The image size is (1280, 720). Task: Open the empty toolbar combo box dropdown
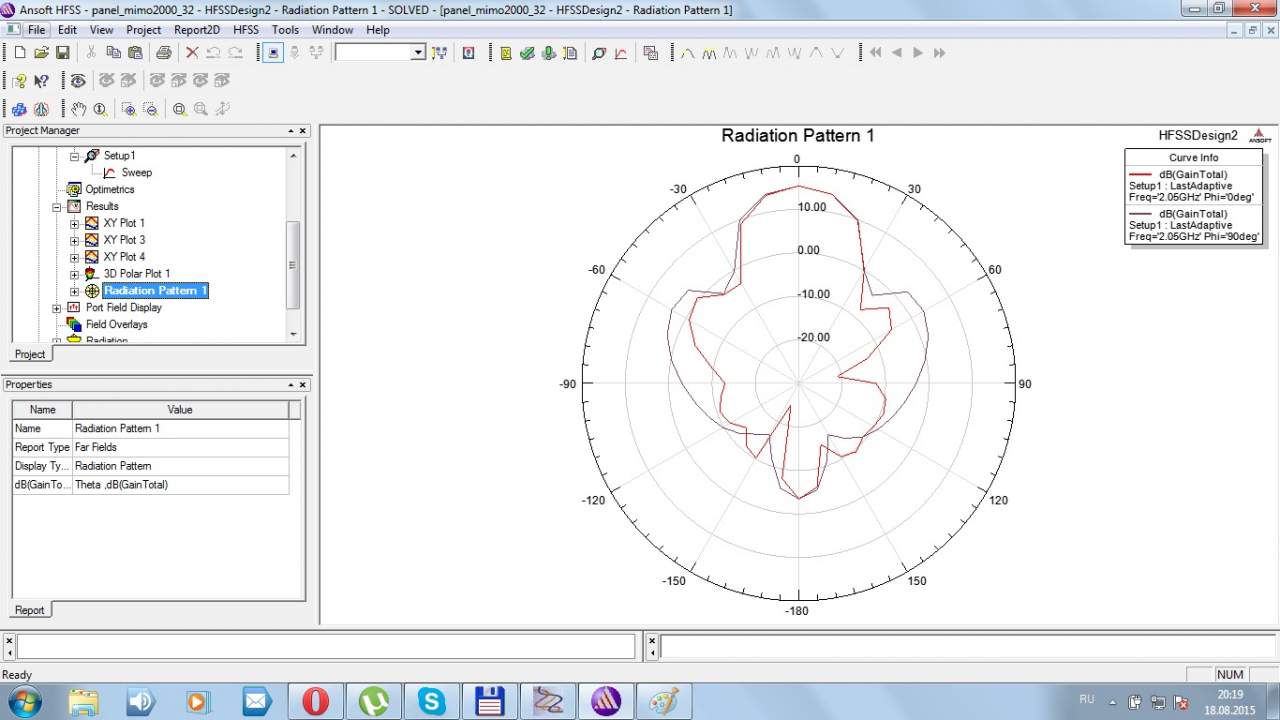(x=418, y=53)
